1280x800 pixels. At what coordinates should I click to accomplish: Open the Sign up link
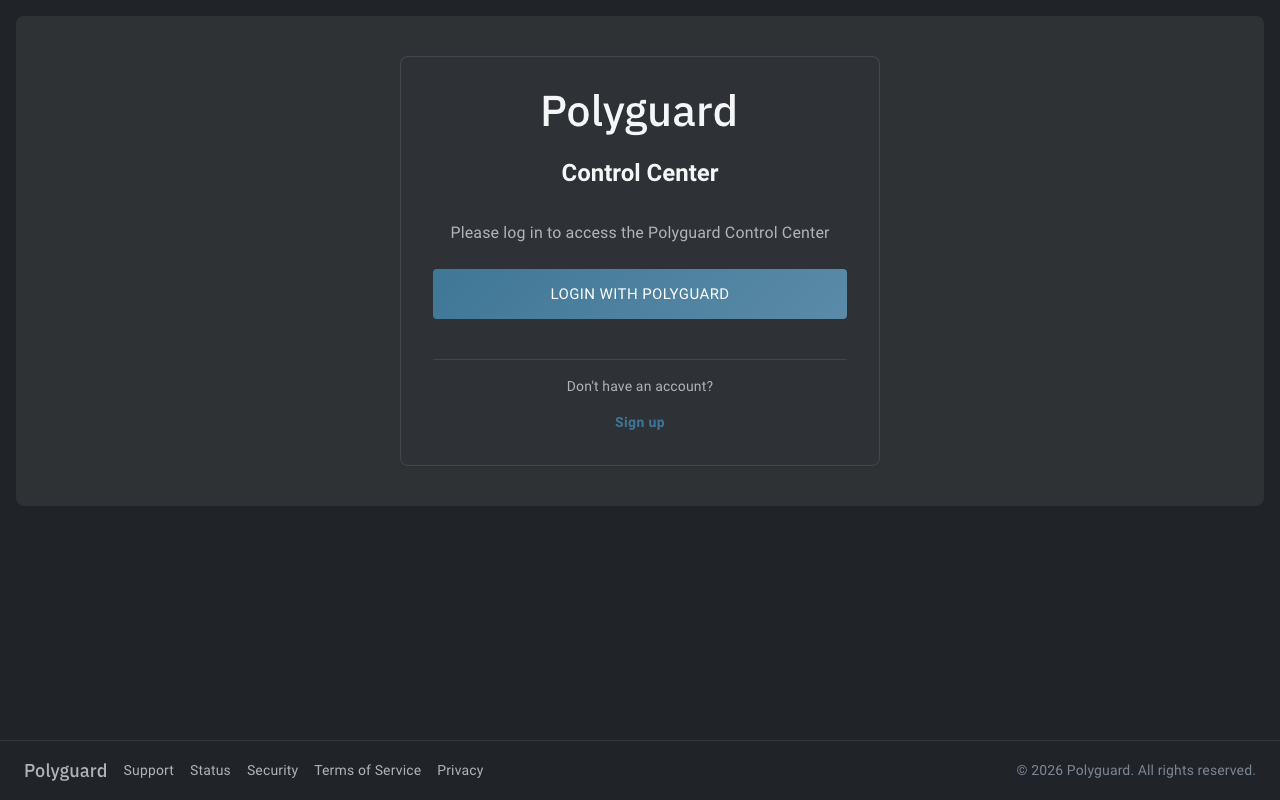pos(639,421)
